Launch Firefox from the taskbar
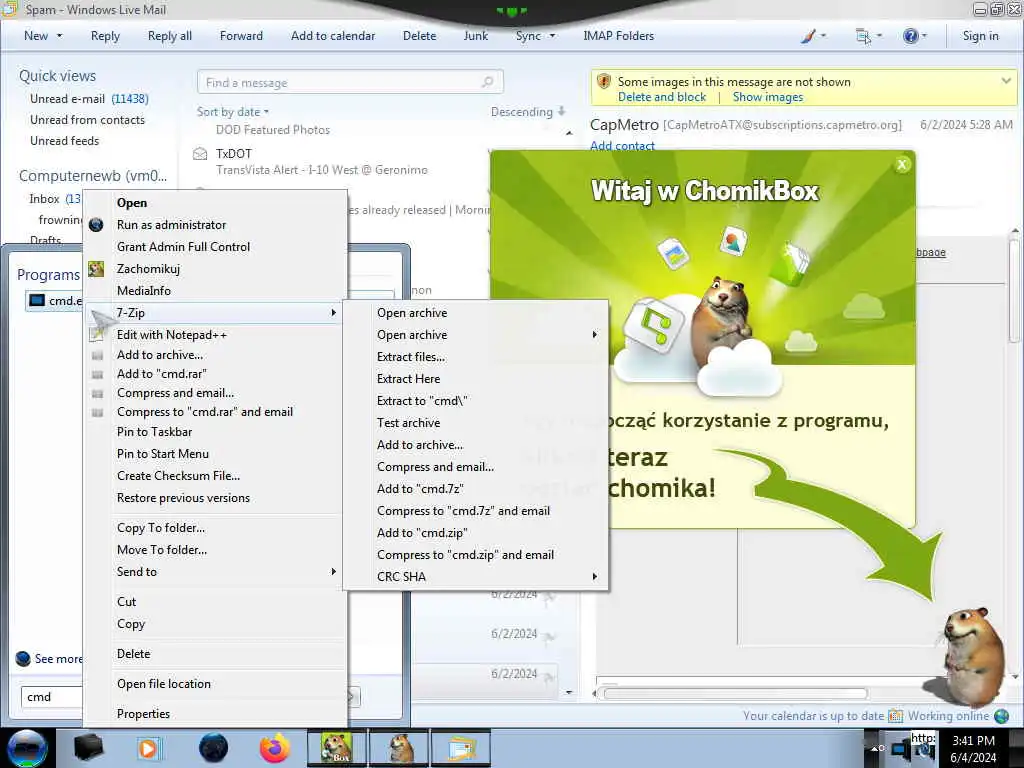The height and width of the screenshot is (768, 1024). coord(274,748)
